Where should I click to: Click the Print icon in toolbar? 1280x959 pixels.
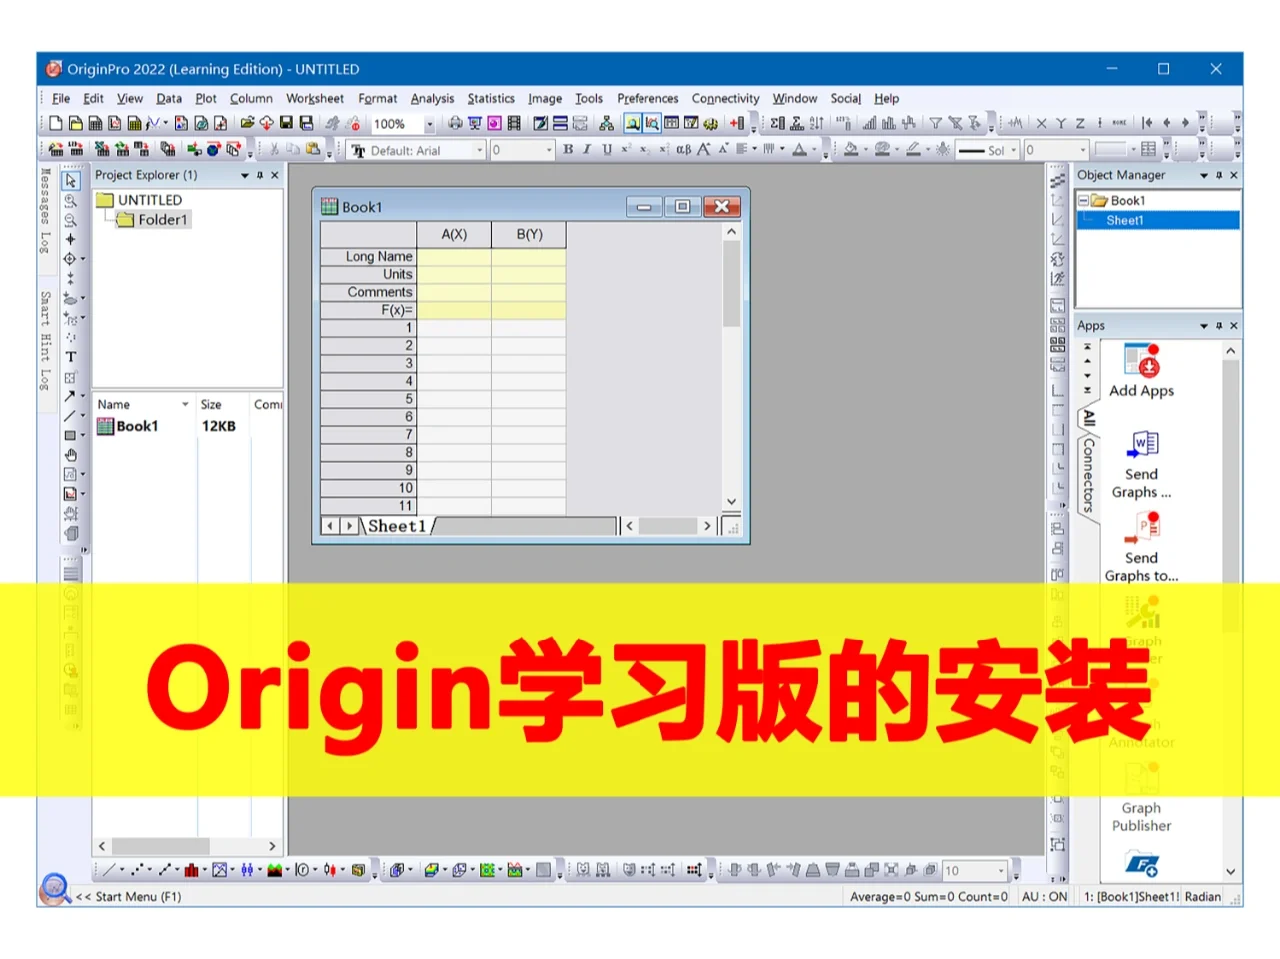click(x=455, y=123)
